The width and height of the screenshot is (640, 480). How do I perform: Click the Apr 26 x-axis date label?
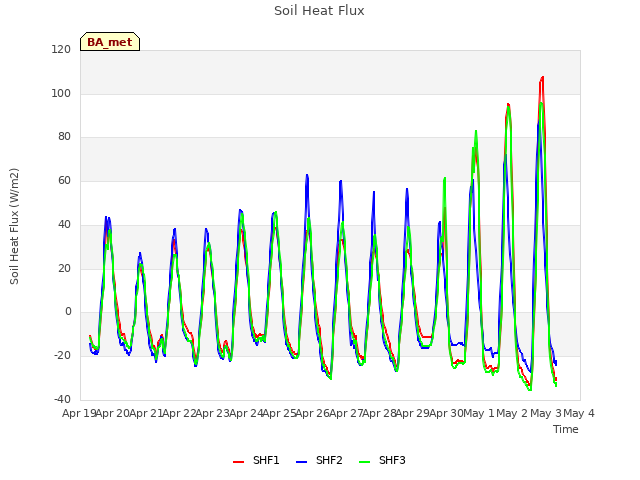click(x=313, y=413)
